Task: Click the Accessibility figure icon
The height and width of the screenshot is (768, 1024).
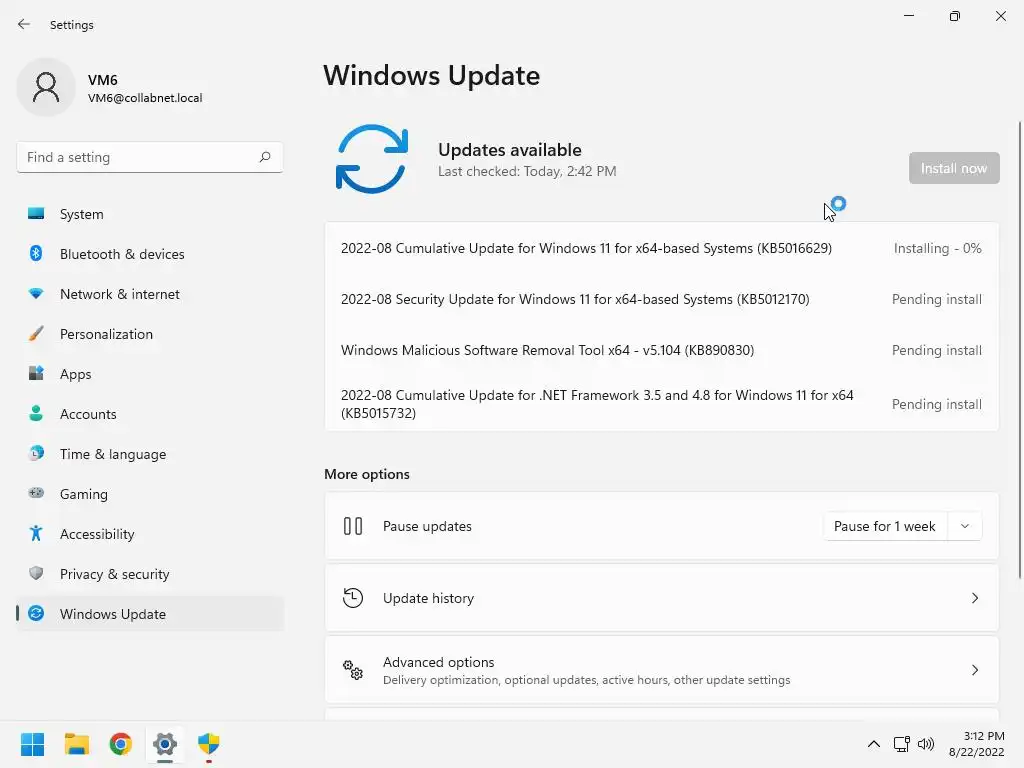Action: (36, 534)
